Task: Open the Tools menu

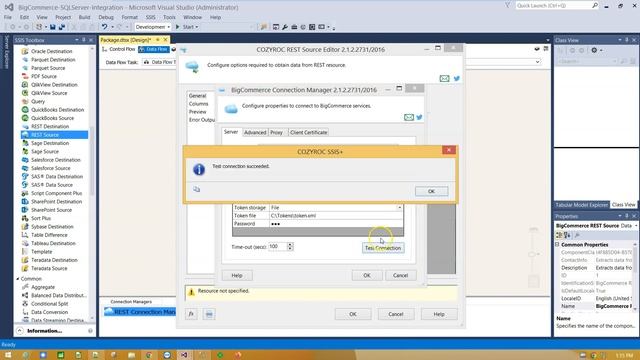Action: point(169,17)
